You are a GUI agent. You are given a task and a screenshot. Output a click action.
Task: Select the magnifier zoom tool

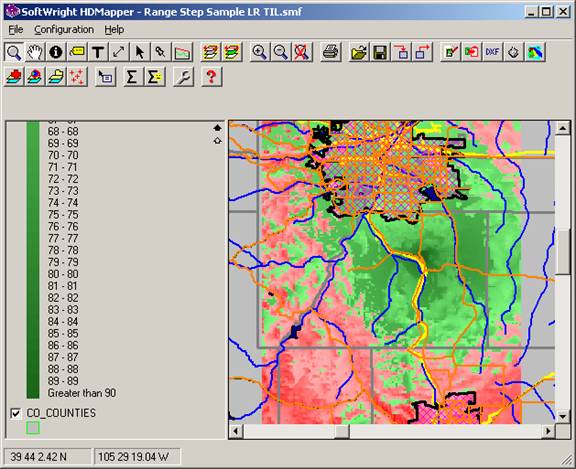click(14, 52)
